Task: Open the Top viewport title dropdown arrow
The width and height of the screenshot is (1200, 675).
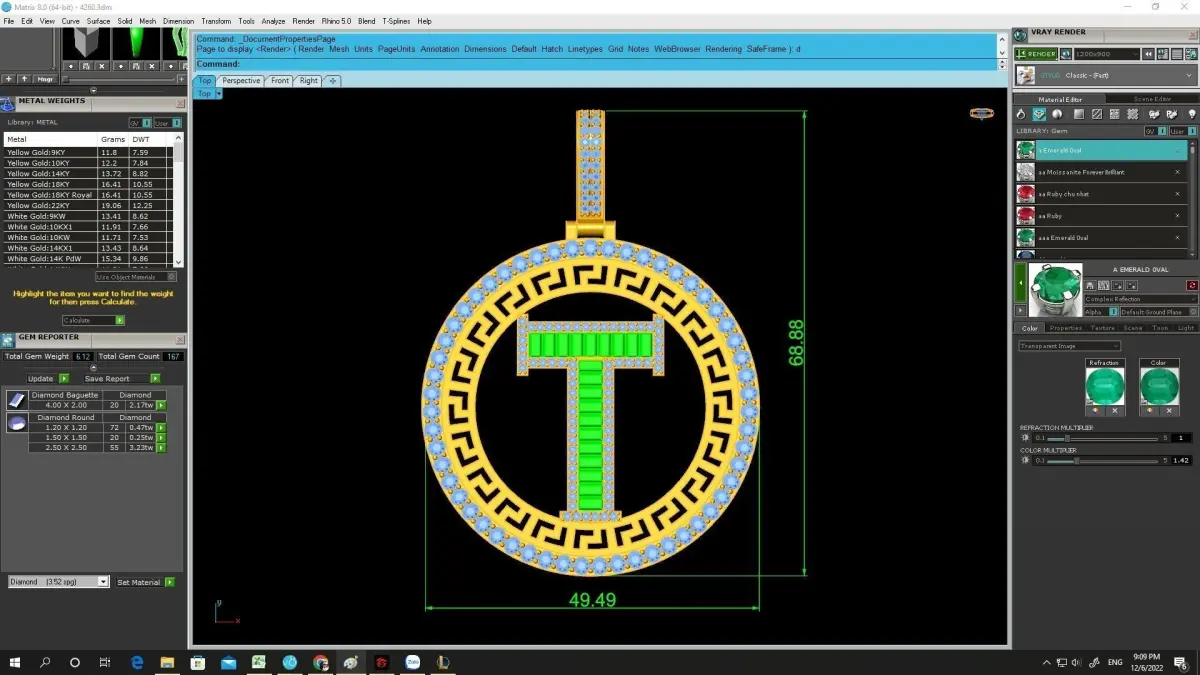Action: 218,93
